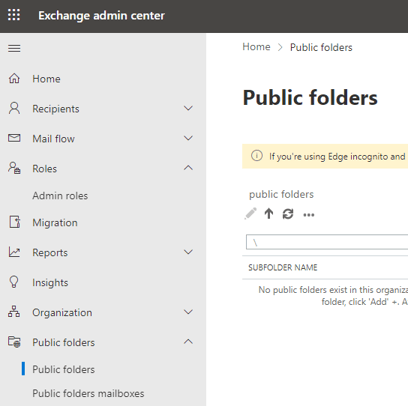Click the folder path input field
The image size is (408, 406).
327,242
